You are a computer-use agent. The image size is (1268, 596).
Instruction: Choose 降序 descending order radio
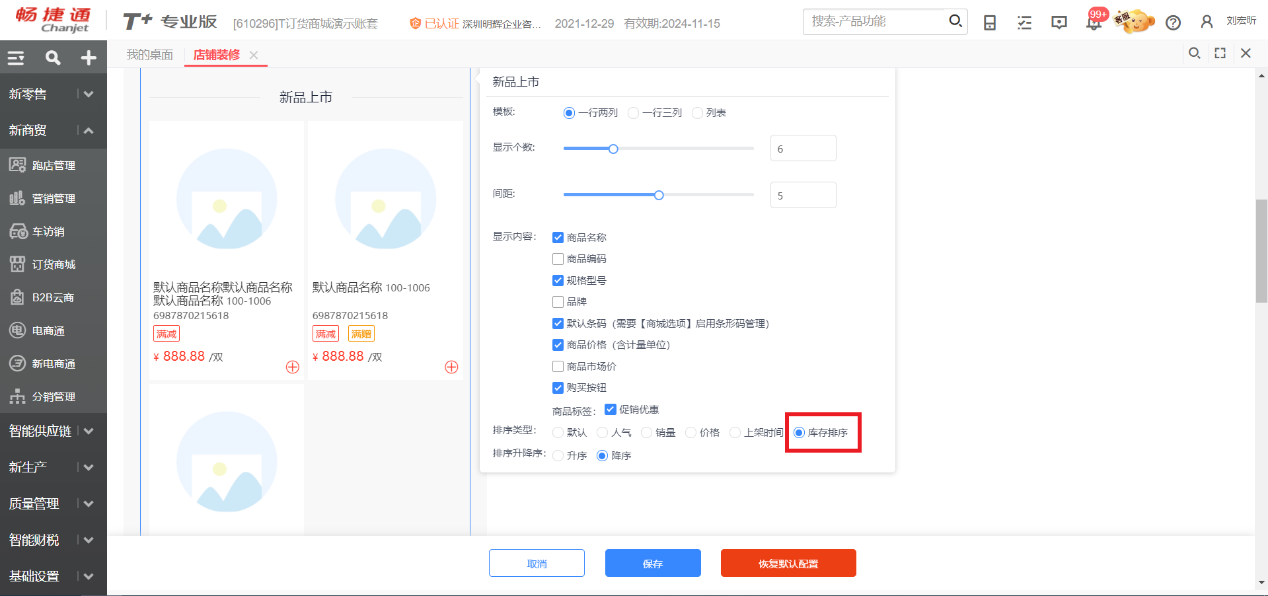pos(602,456)
